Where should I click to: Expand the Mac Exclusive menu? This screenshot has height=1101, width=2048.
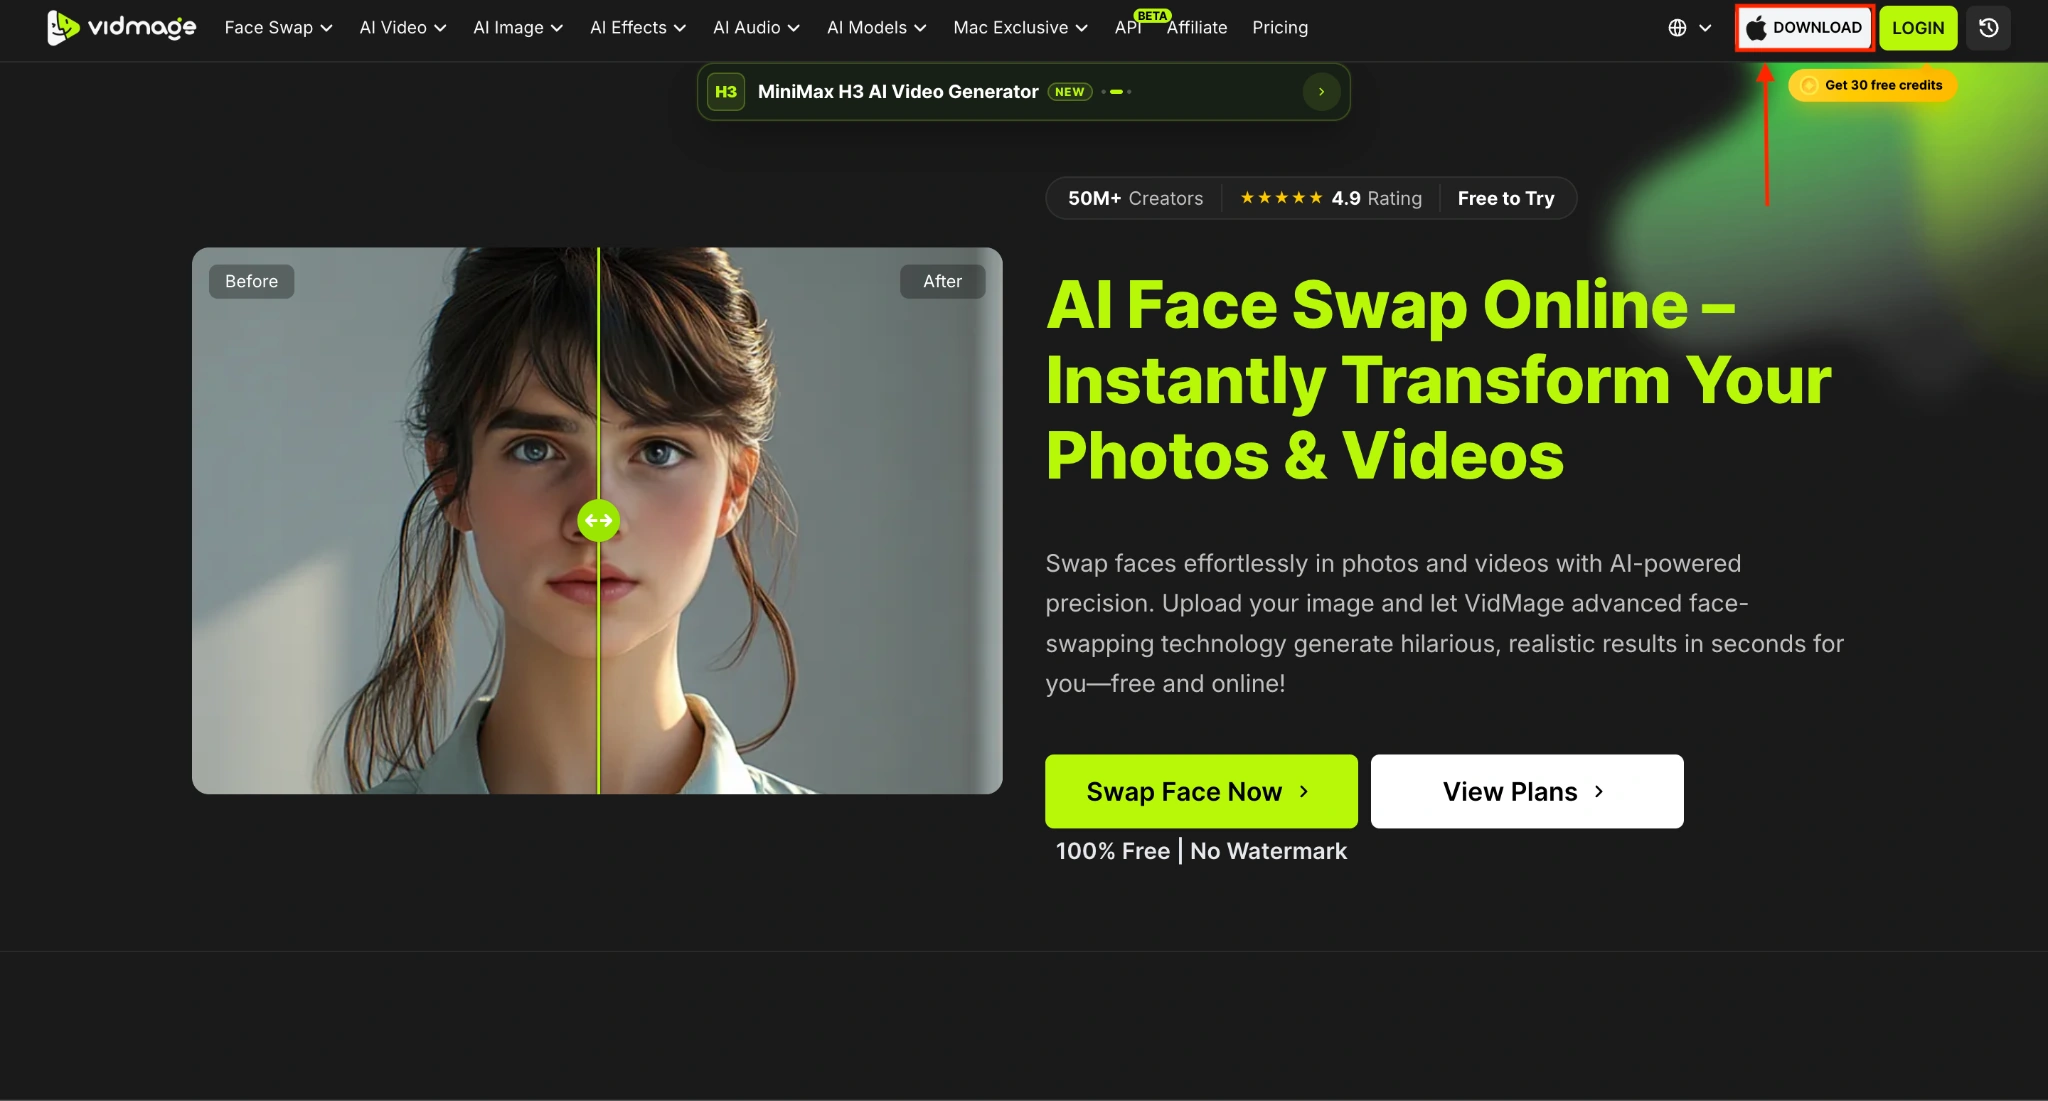coord(1020,28)
